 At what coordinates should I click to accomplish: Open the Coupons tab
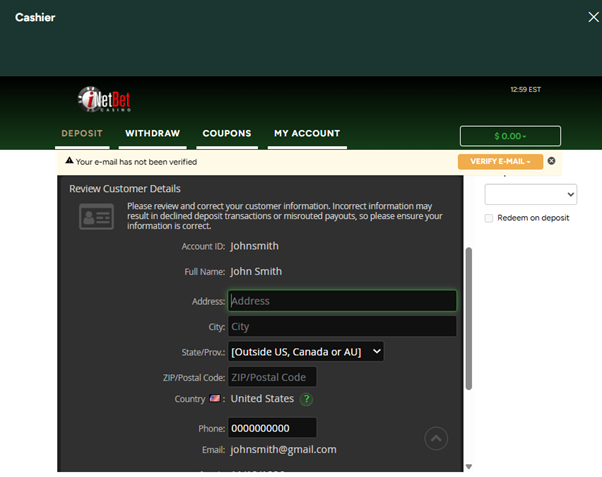pyautogui.click(x=226, y=133)
